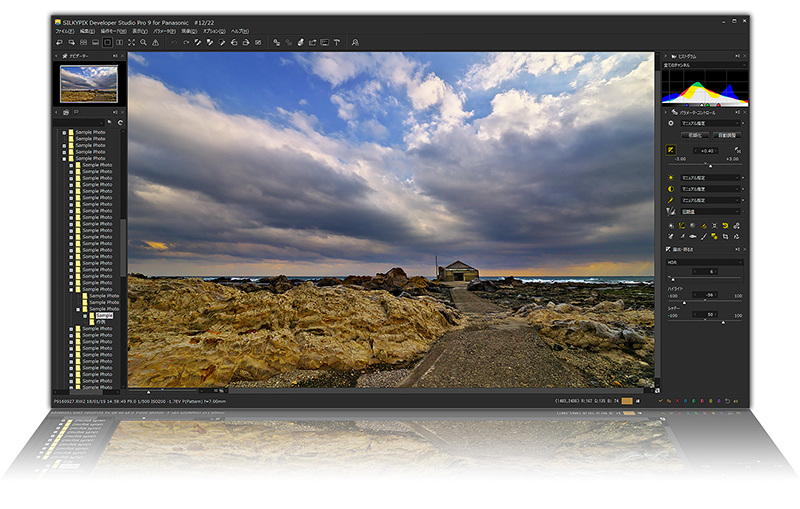Select the brush sub-control icon

(704, 236)
